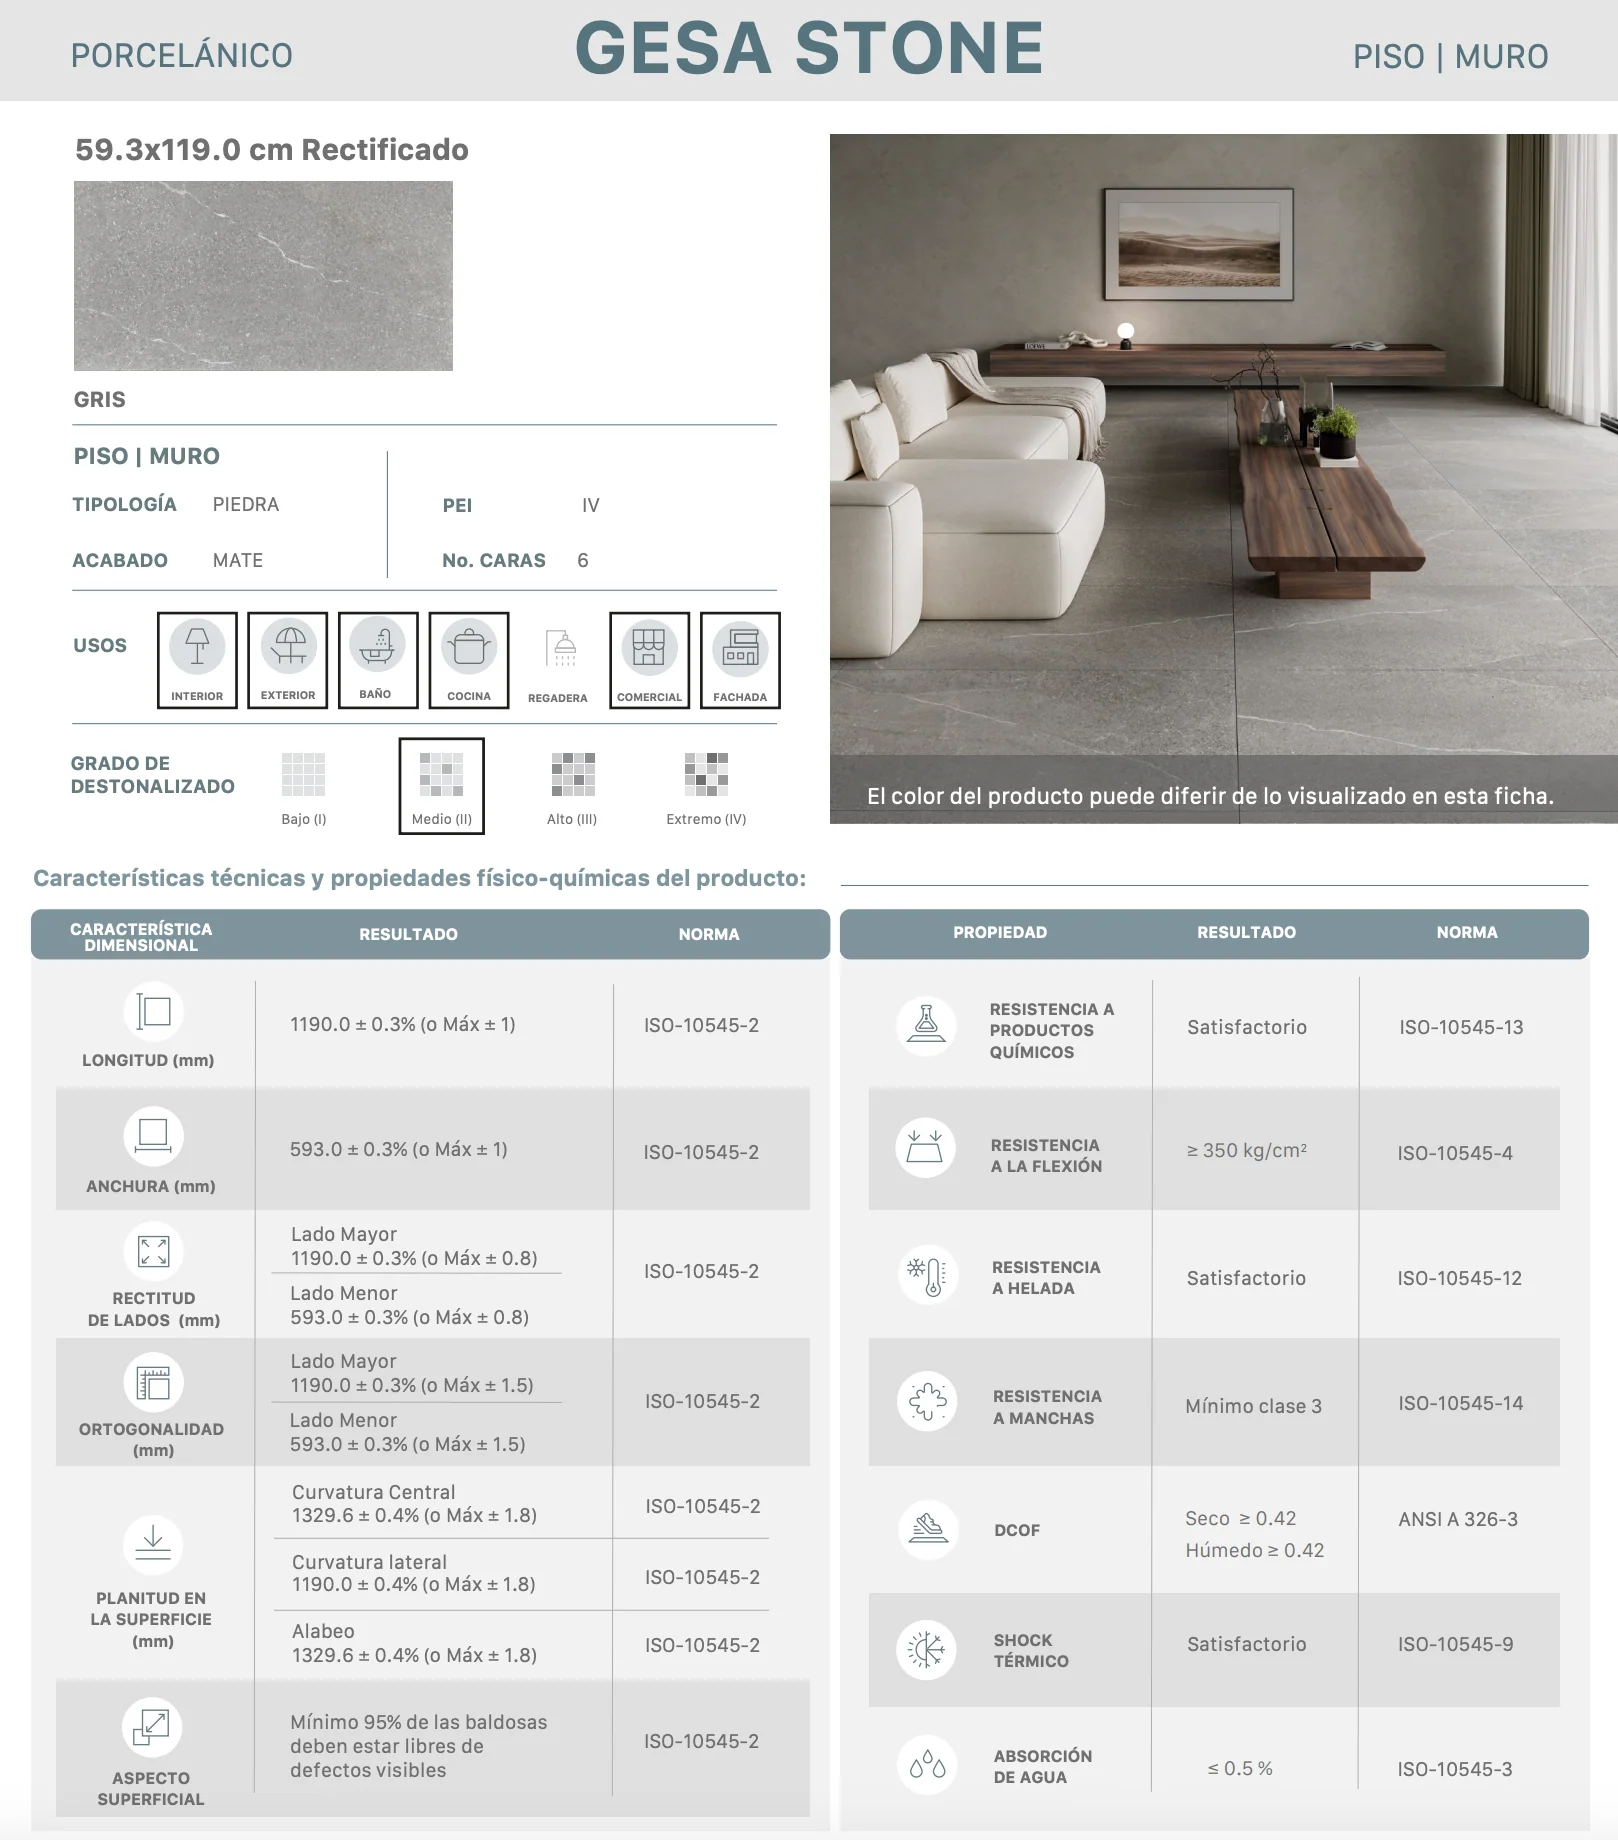1618x1840 pixels.
Task: Click the water absorption droplets icon
Action: [x=928, y=1765]
